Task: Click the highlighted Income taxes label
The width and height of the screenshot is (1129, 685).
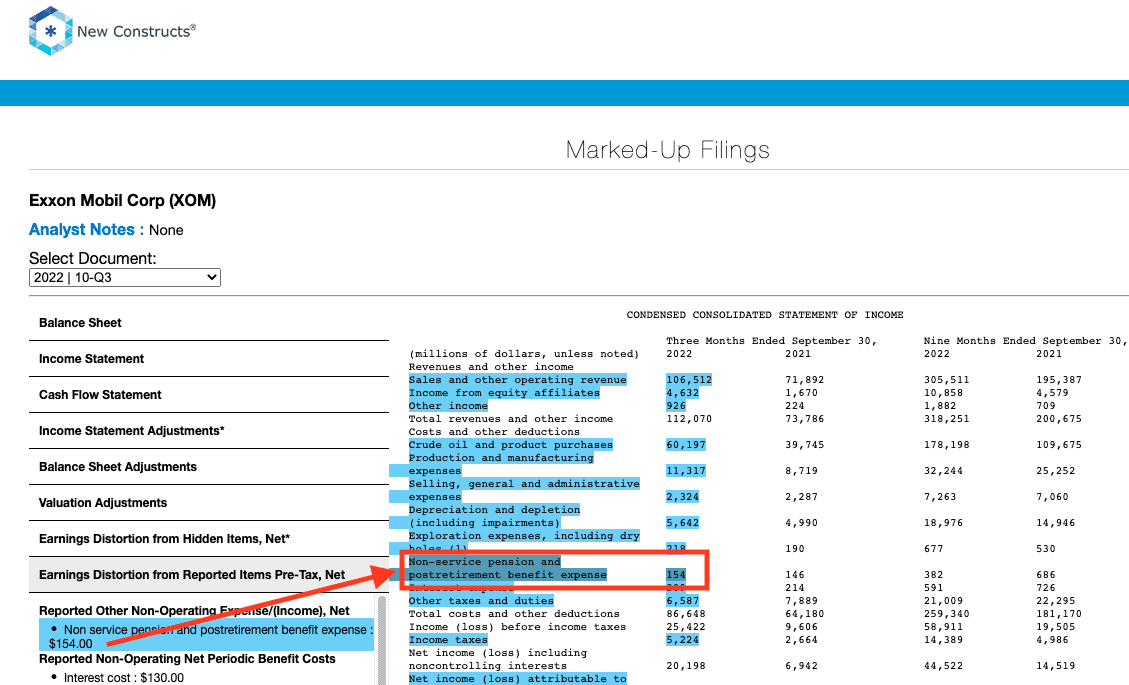Action: [448, 640]
